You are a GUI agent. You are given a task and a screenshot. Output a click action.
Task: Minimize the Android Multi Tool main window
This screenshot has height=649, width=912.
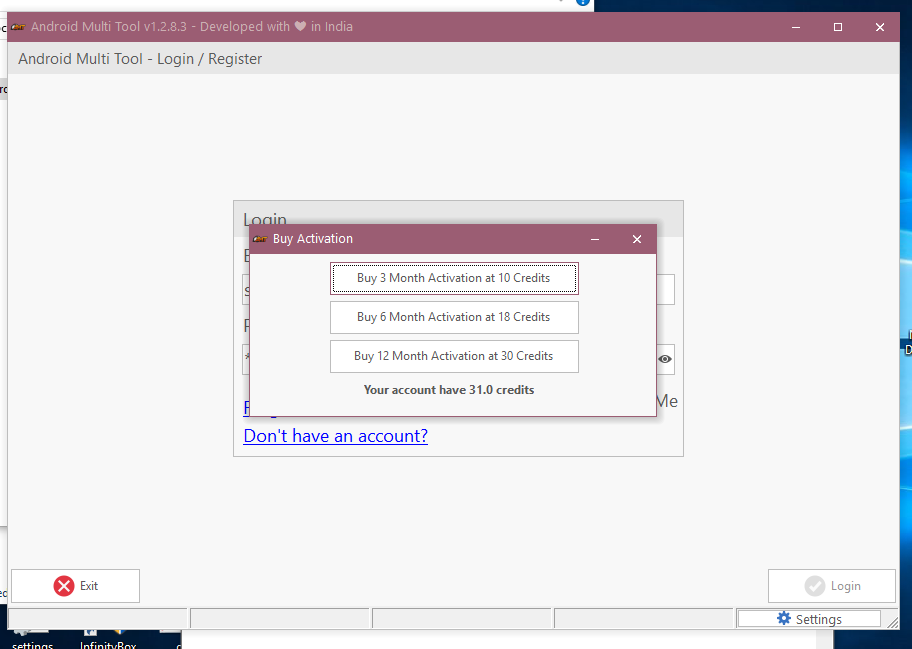click(796, 27)
